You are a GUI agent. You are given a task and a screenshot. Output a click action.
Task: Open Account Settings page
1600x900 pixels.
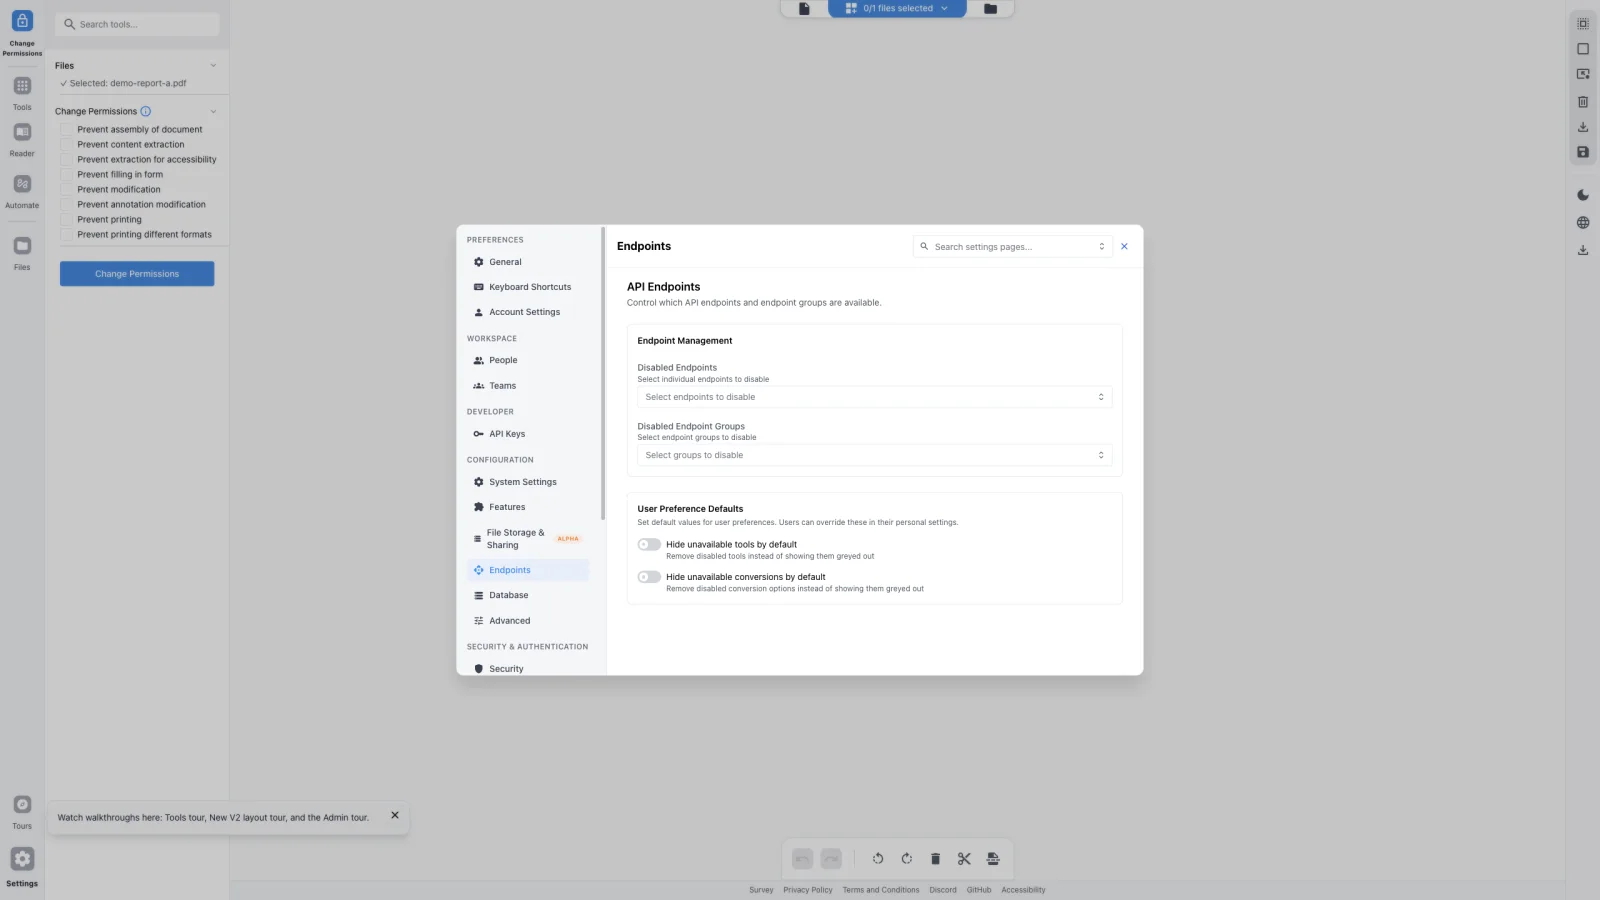[x=528, y=312]
